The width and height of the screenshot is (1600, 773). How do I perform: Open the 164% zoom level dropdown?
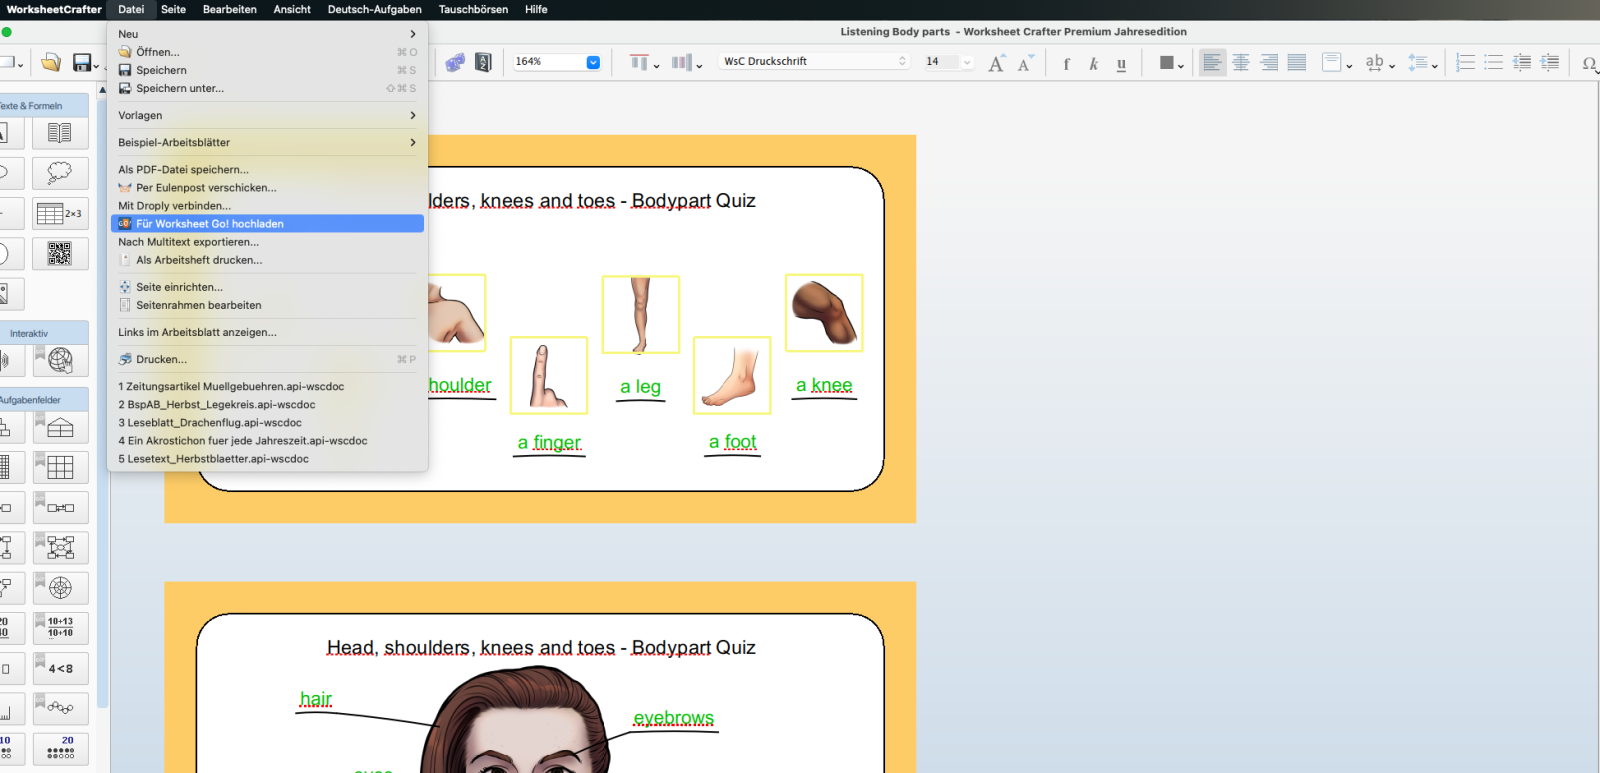593,62
